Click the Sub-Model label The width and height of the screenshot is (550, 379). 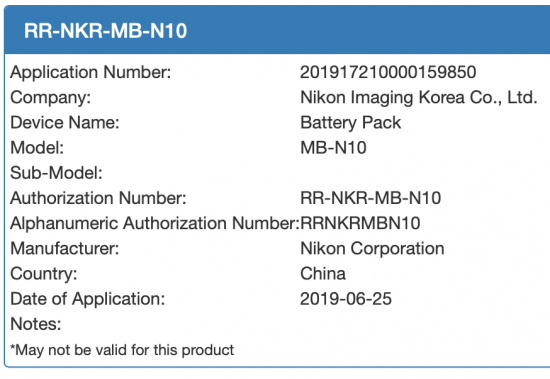point(56,173)
